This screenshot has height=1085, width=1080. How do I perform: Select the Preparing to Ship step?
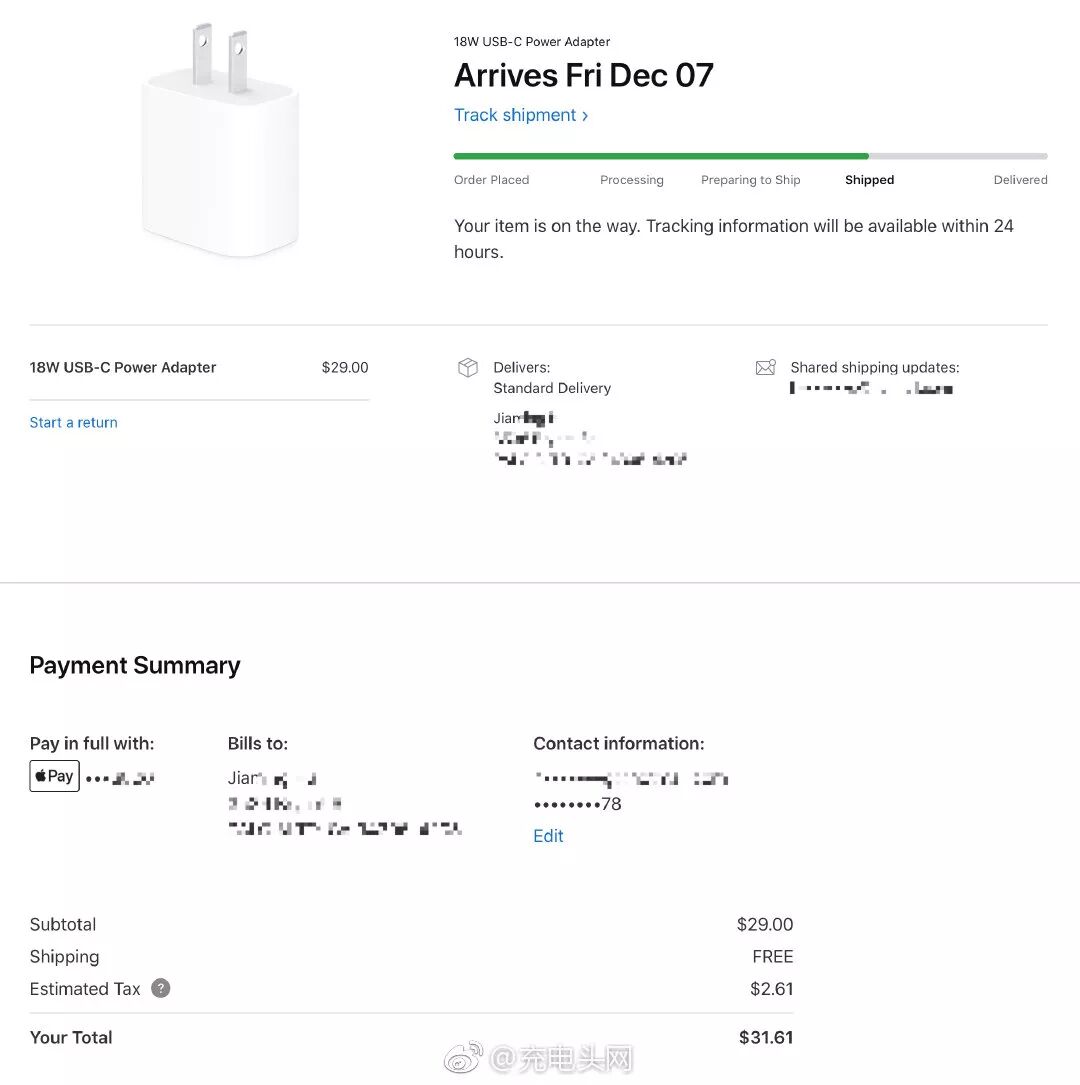[x=750, y=180]
